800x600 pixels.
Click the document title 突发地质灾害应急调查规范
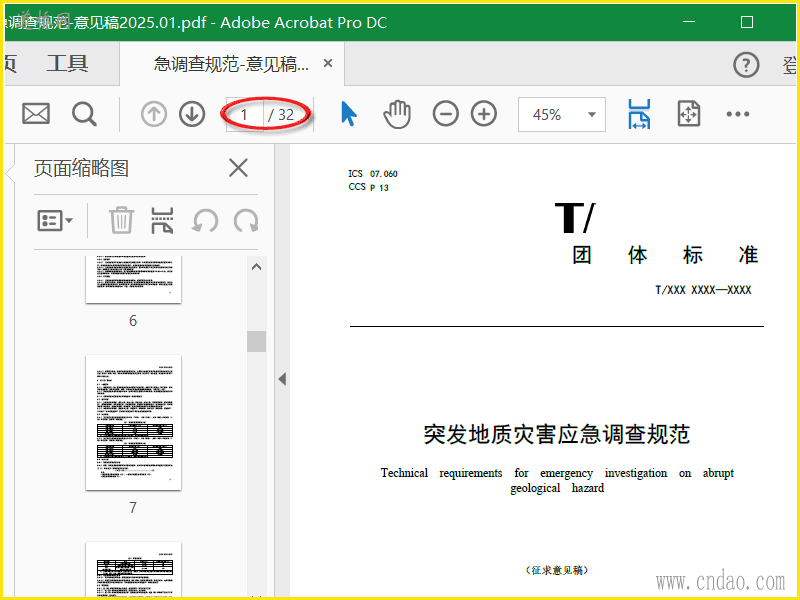point(557,434)
